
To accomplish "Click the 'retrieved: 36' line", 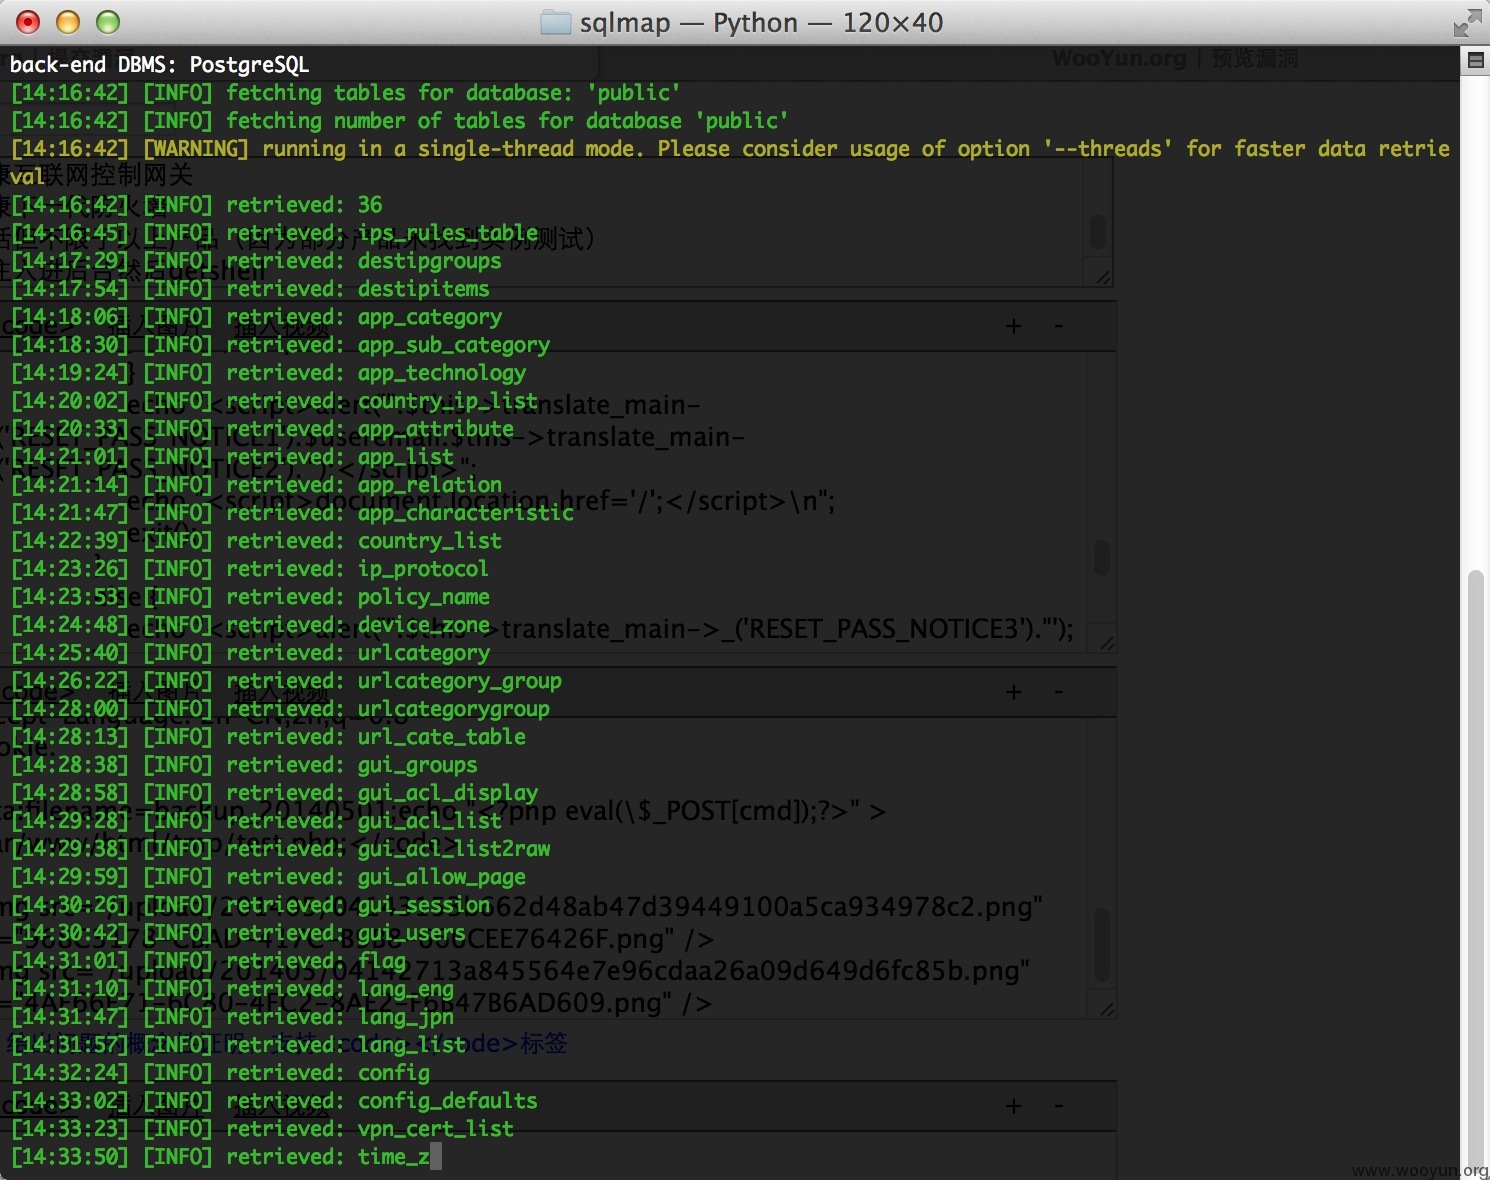I will 197,205.
